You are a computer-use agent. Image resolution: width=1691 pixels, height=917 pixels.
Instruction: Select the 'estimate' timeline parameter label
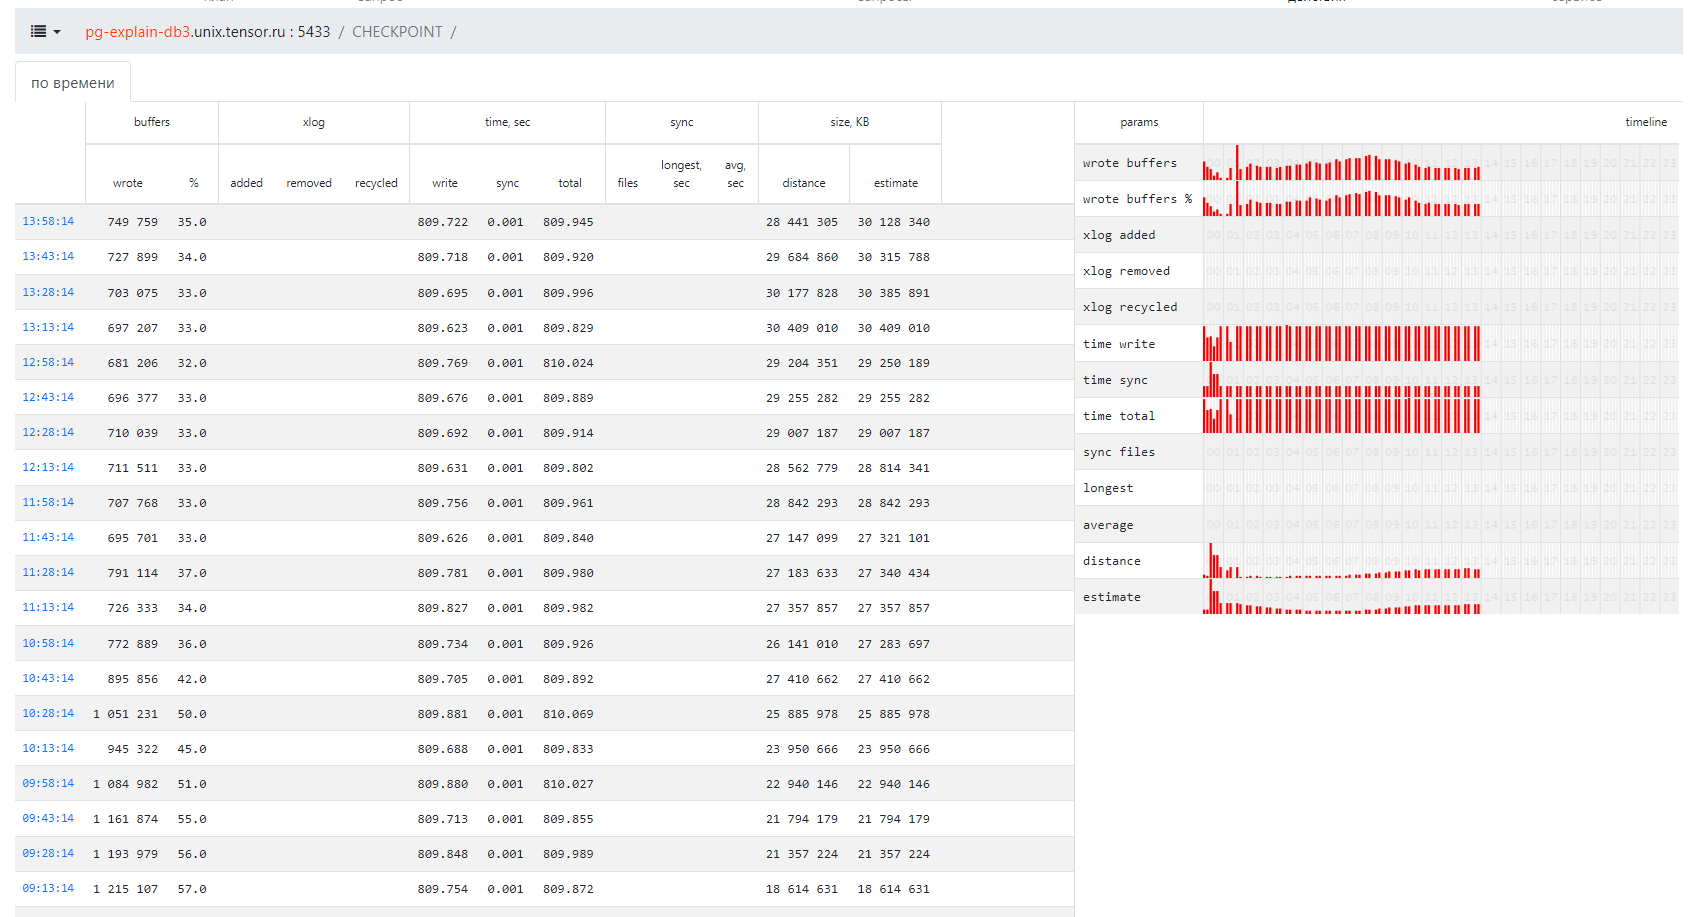point(1111,597)
